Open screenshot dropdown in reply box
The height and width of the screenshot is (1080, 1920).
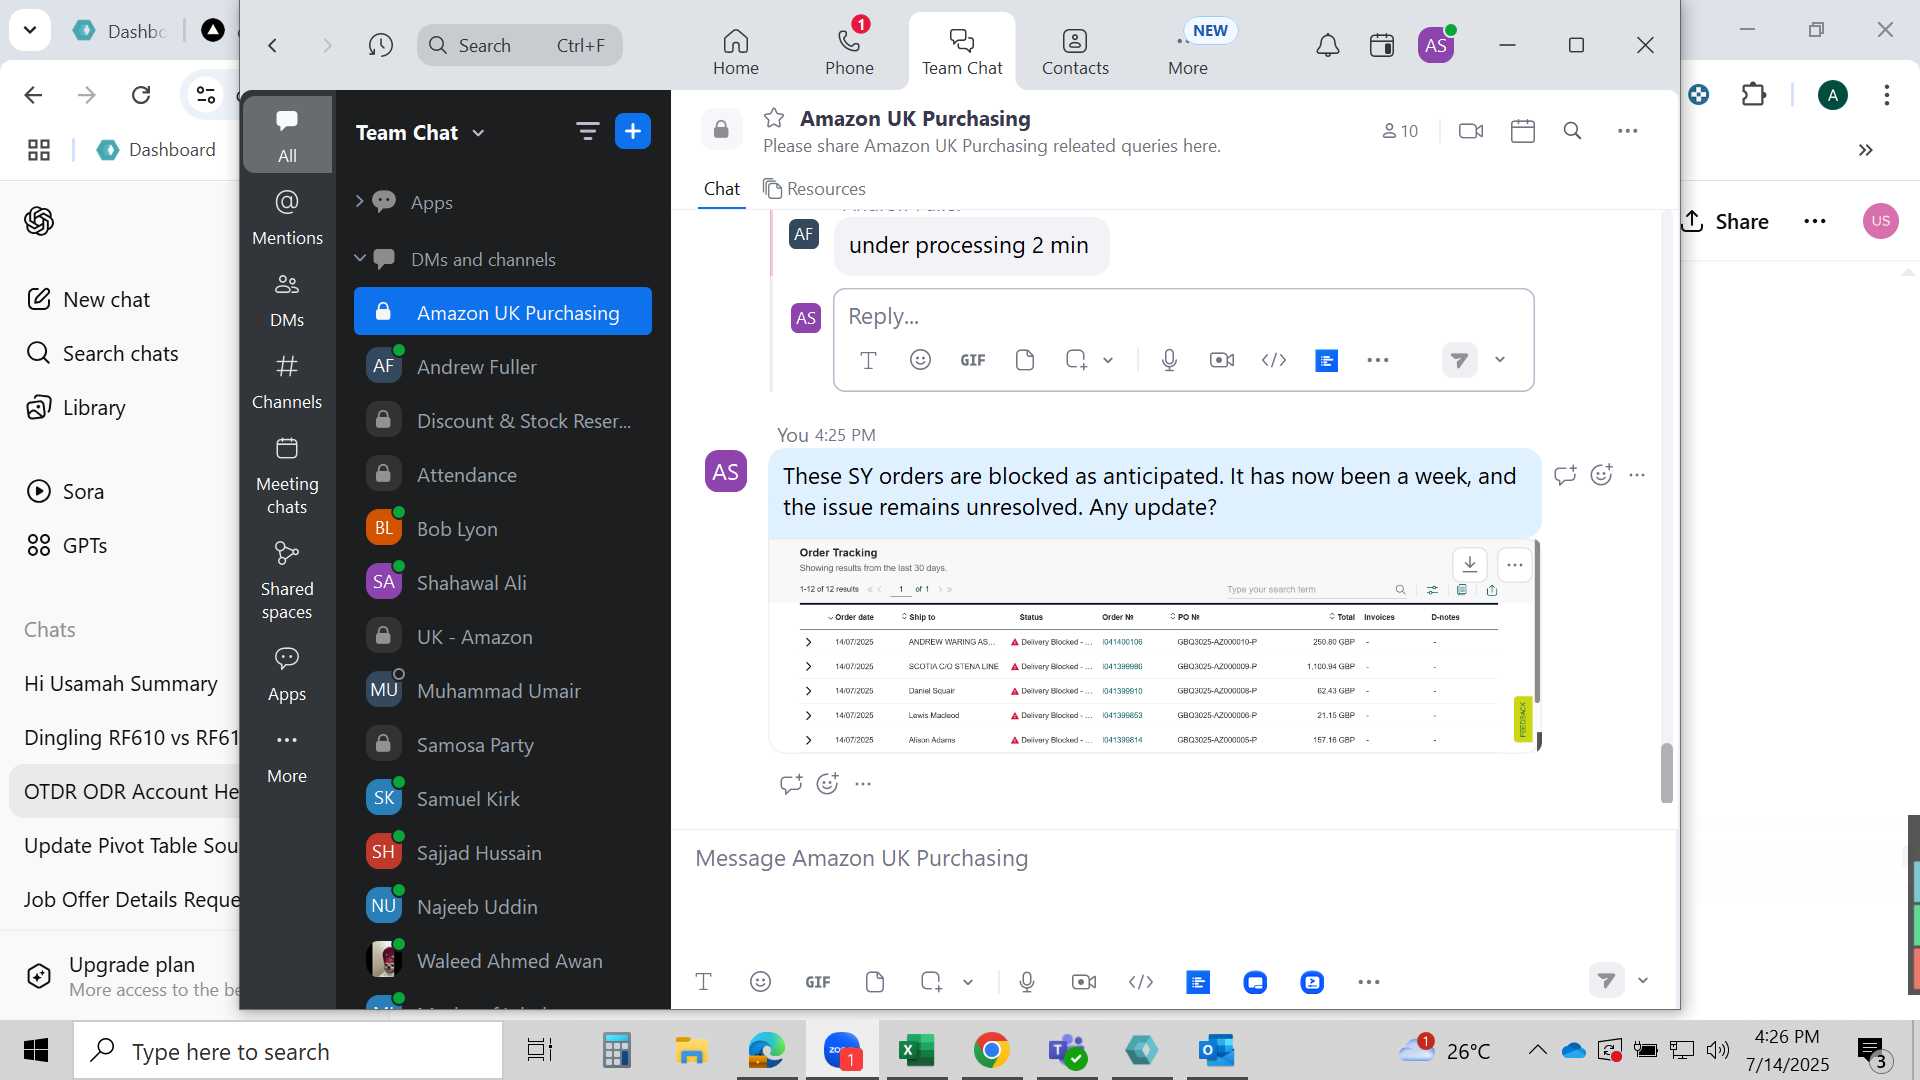point(1108,360)
